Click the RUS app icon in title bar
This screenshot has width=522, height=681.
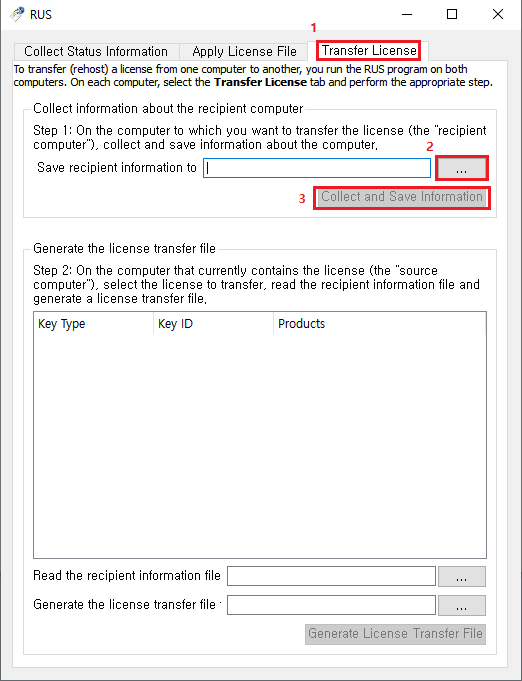click(17, 14)
